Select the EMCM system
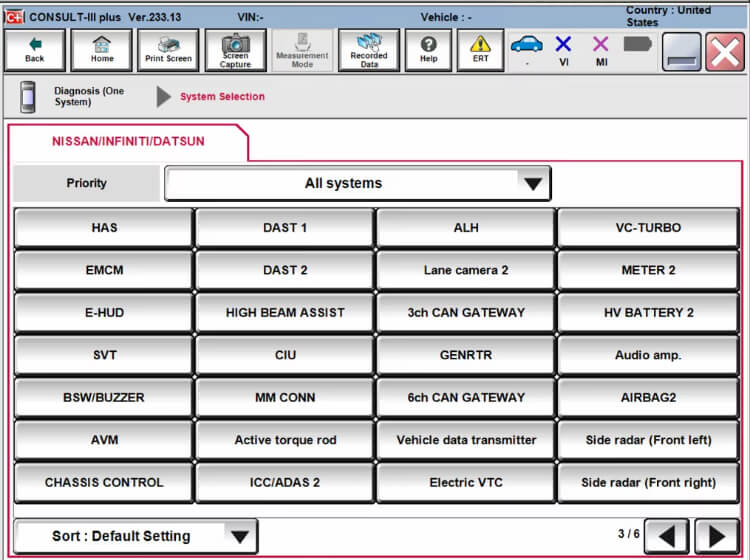Image resolution: width=750 pixels, height=560 pixels. (x=104, y=270)
